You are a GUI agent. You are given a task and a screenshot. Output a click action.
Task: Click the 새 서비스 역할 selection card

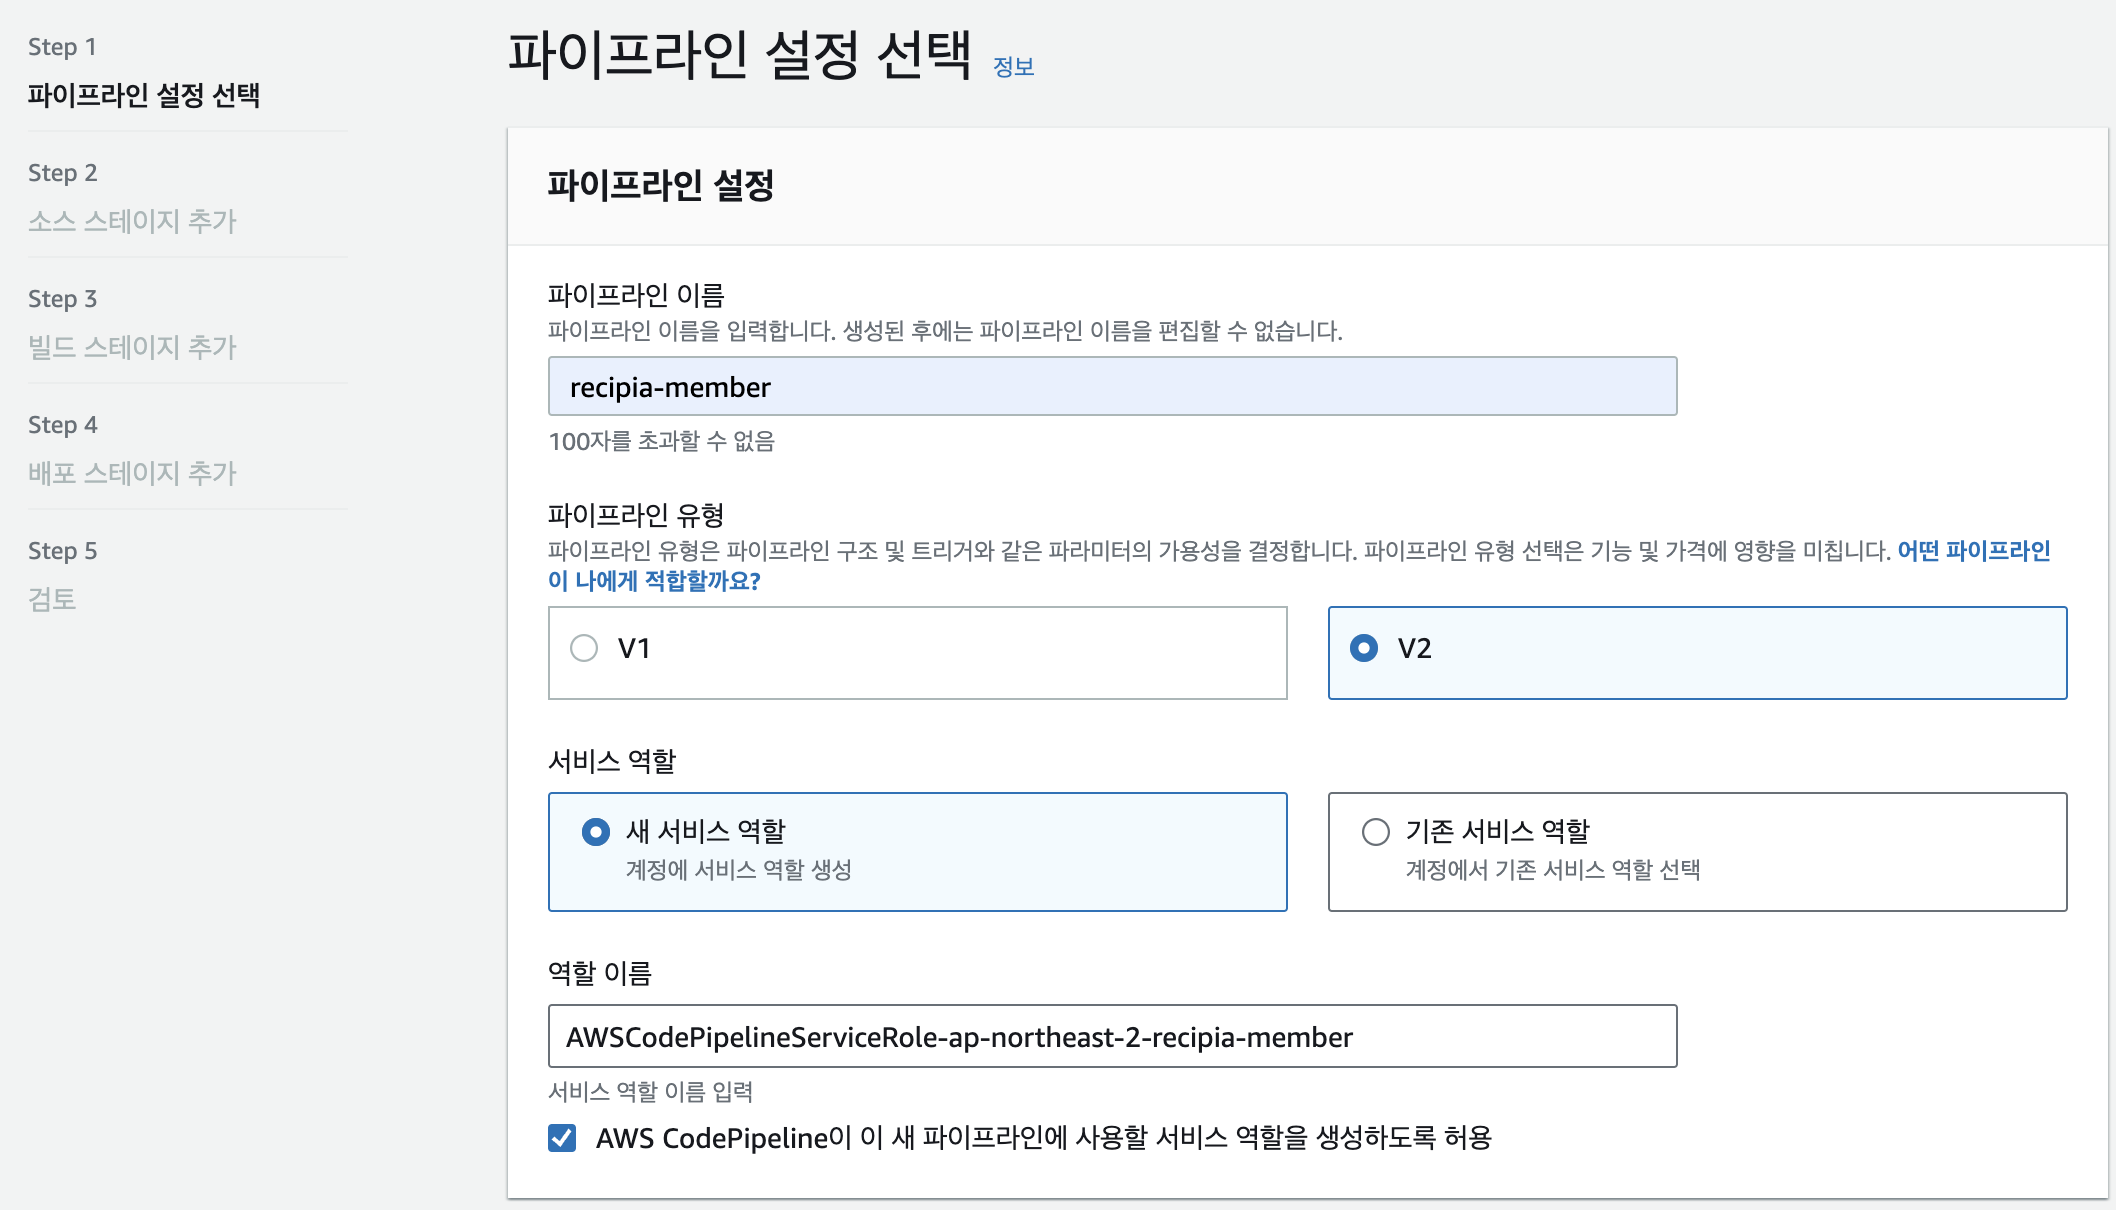pyautogui.click(x=917, y=851)
